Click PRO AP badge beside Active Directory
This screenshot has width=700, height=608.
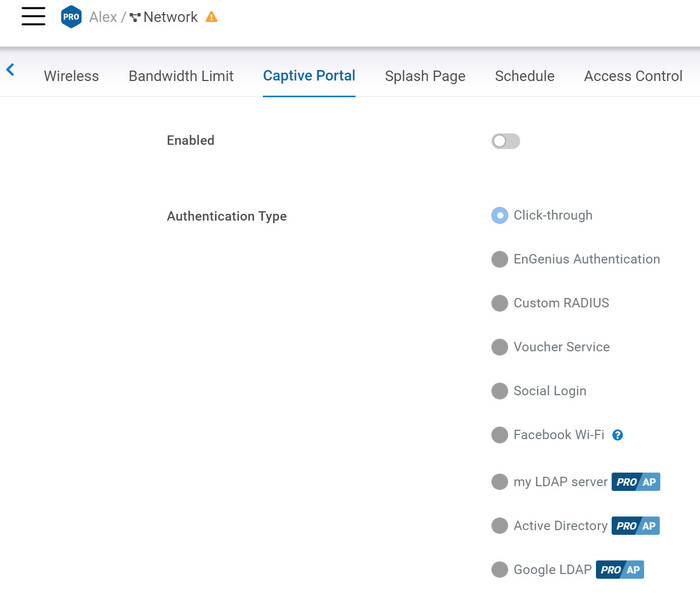tap(636, 526)
